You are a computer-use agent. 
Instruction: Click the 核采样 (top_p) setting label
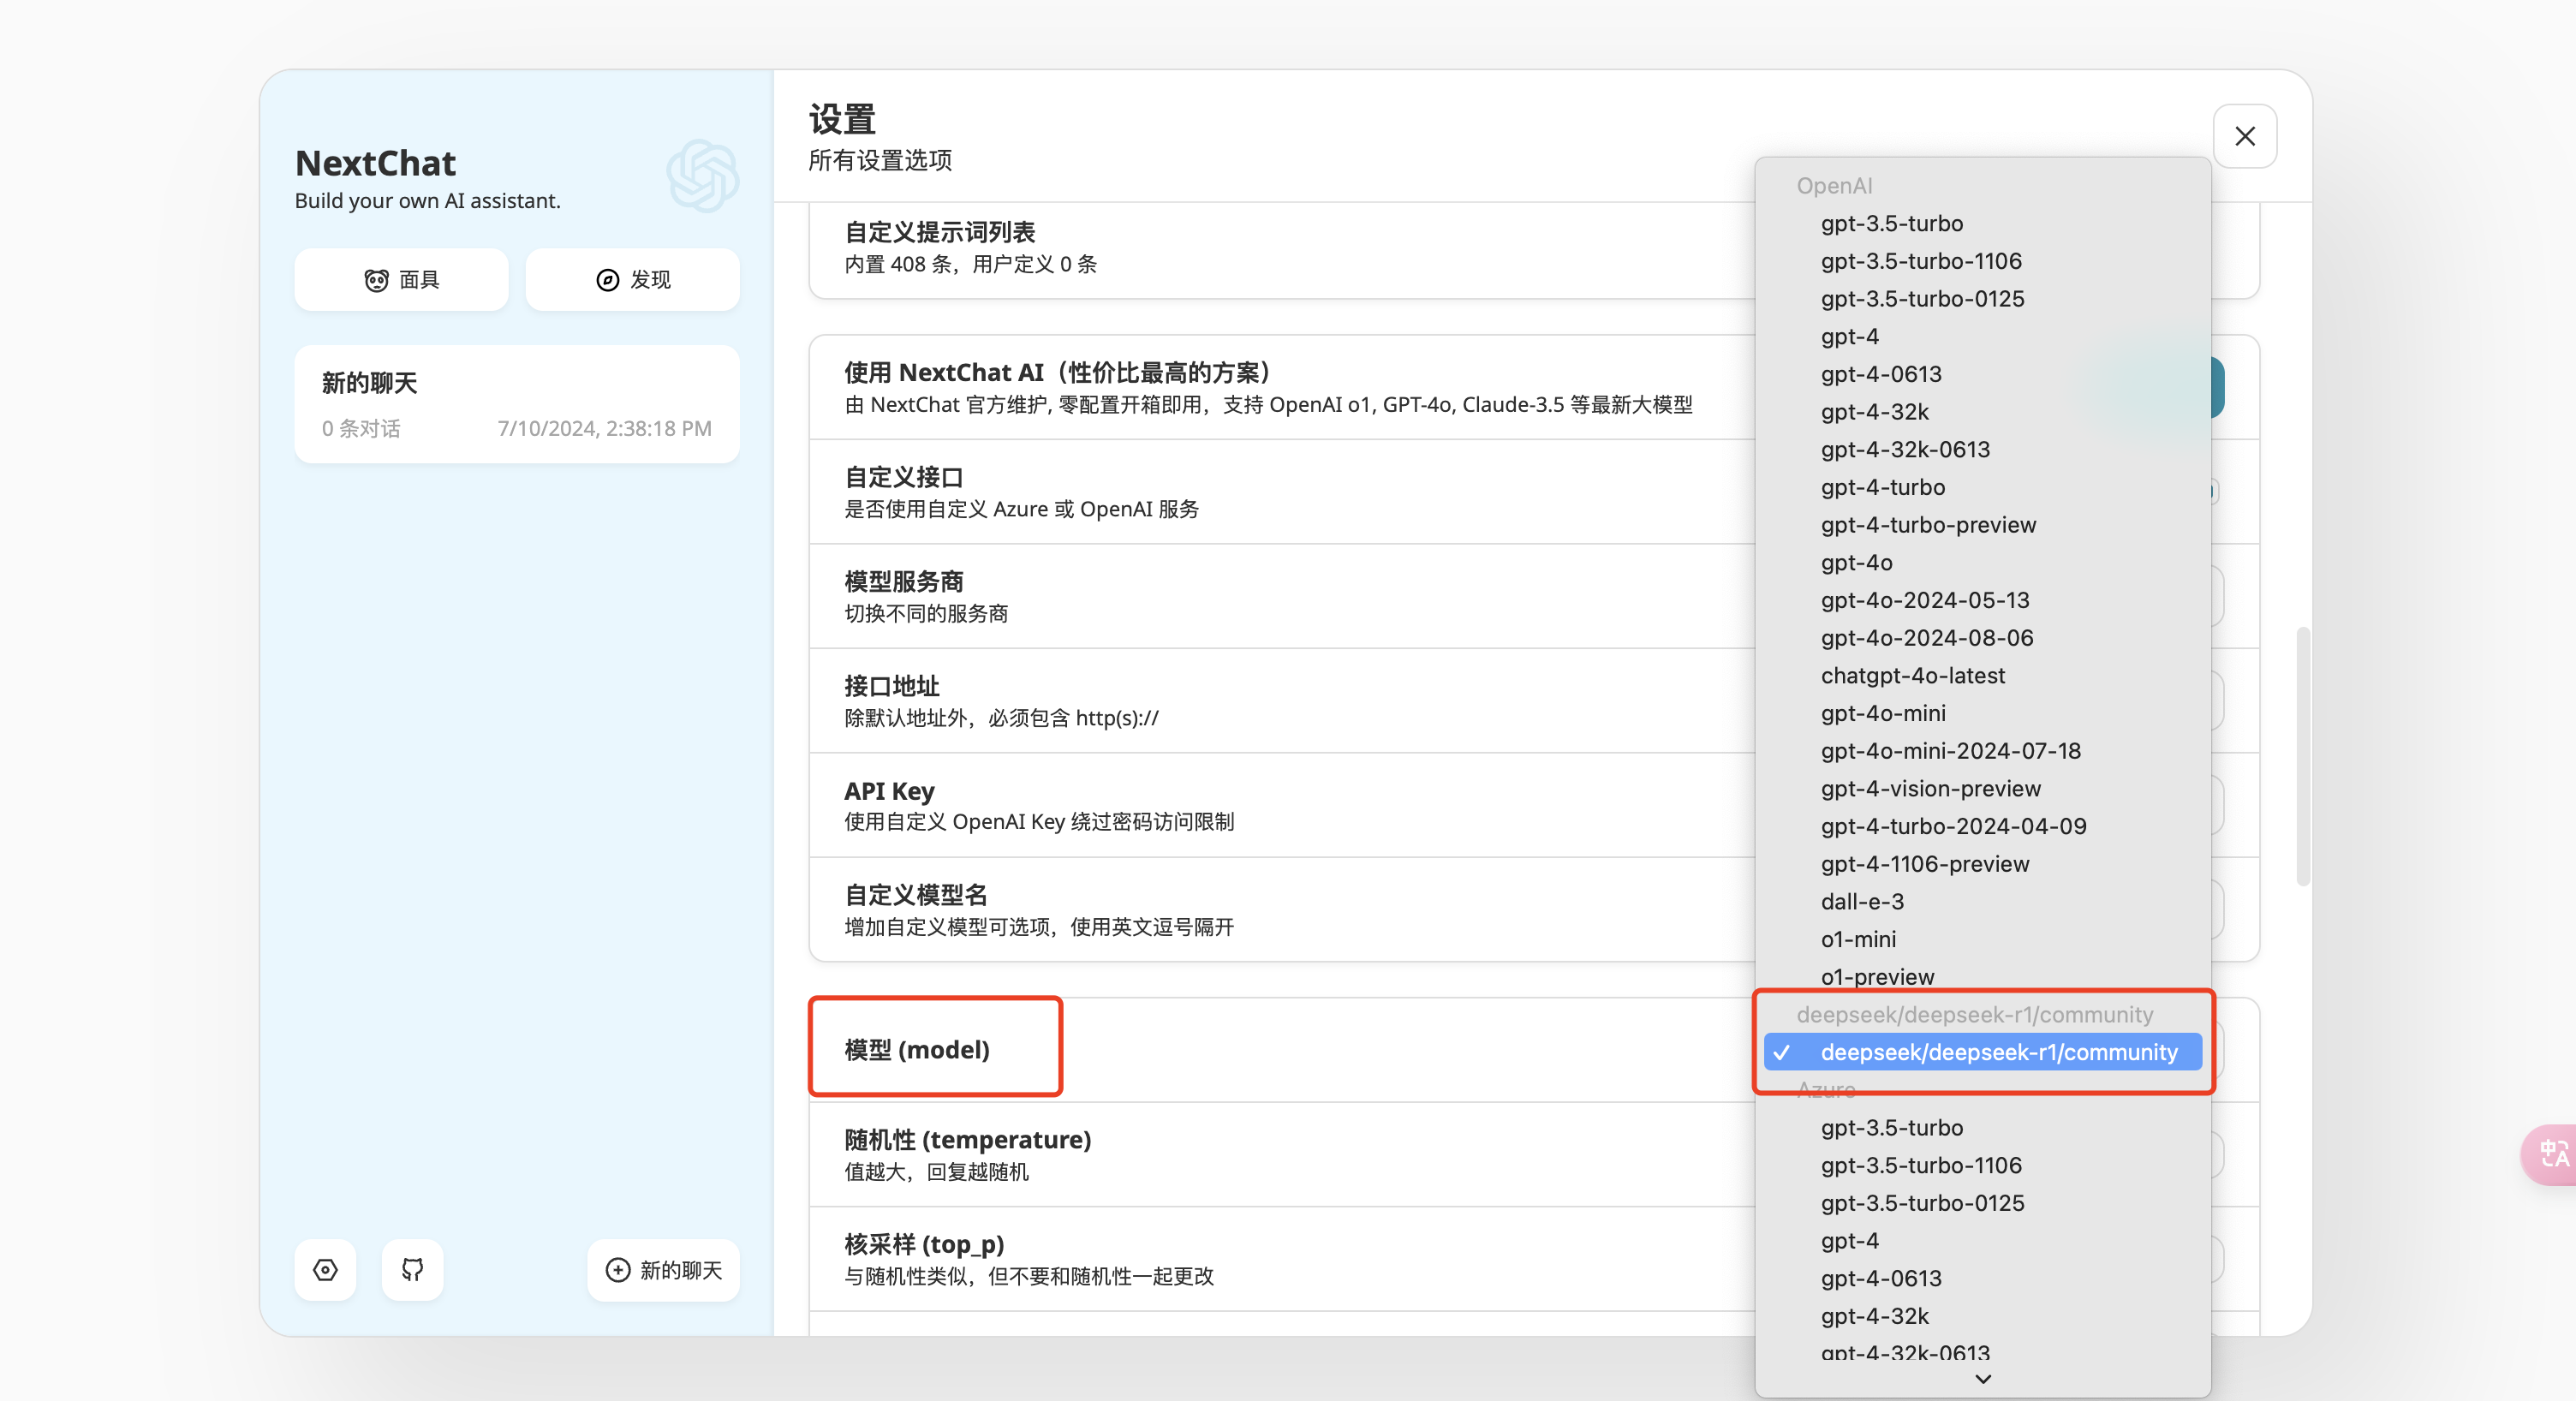(924, 1244)
